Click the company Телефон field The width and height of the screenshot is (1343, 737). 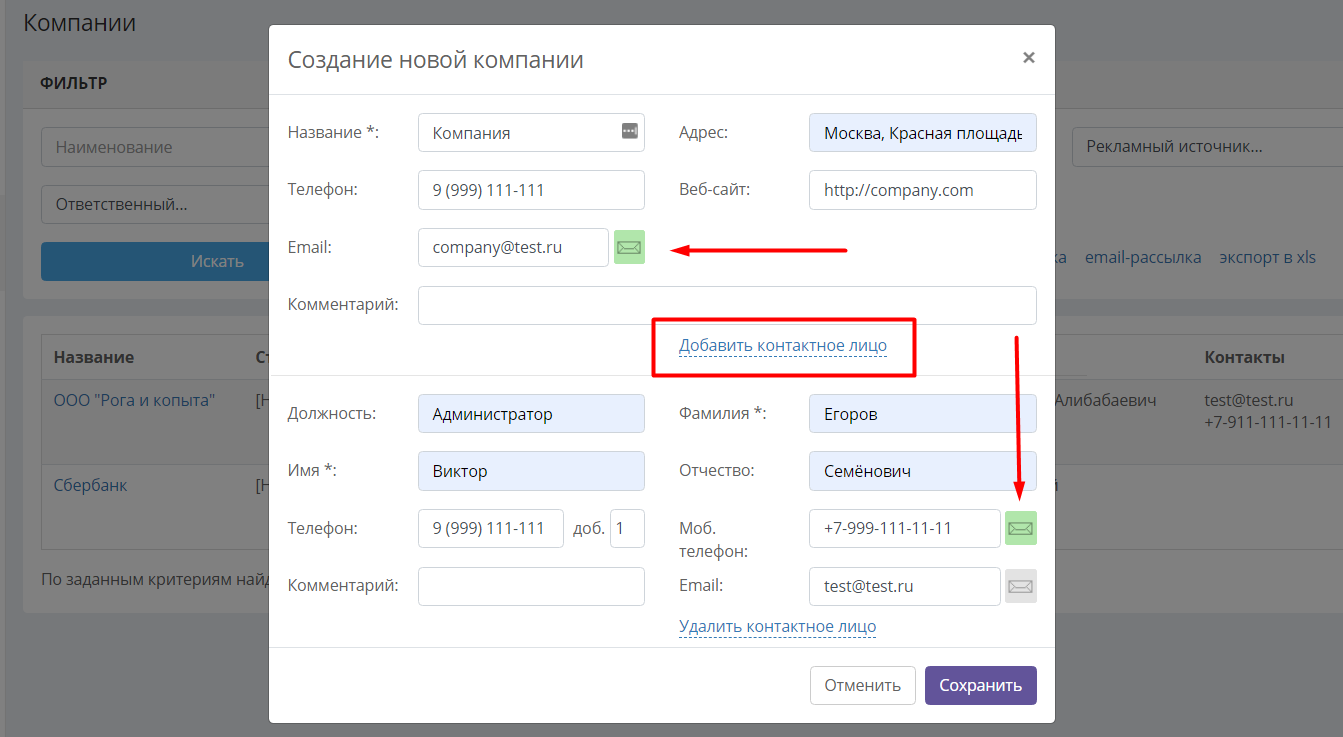pos(531,190)
